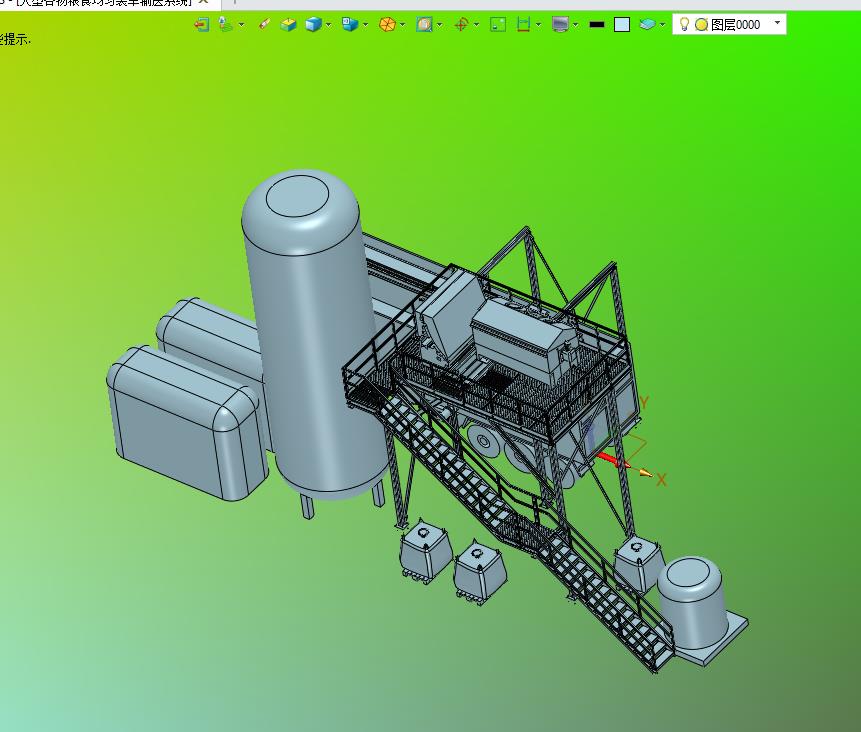Image resolution: width=861 pixels, height=732 pixels.
Task: Expand the blue cube display dropdown arrow
Action: tap(328, 25)
